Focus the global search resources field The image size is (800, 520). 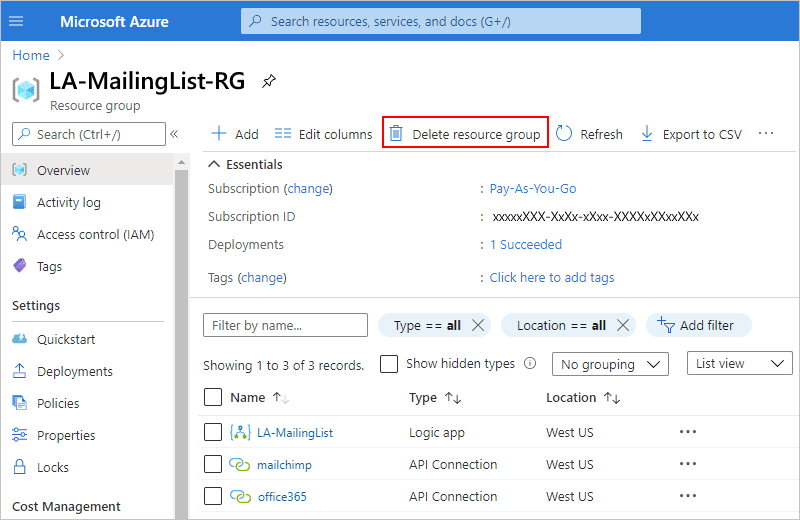pyautogui.click(x=441, y=21)
